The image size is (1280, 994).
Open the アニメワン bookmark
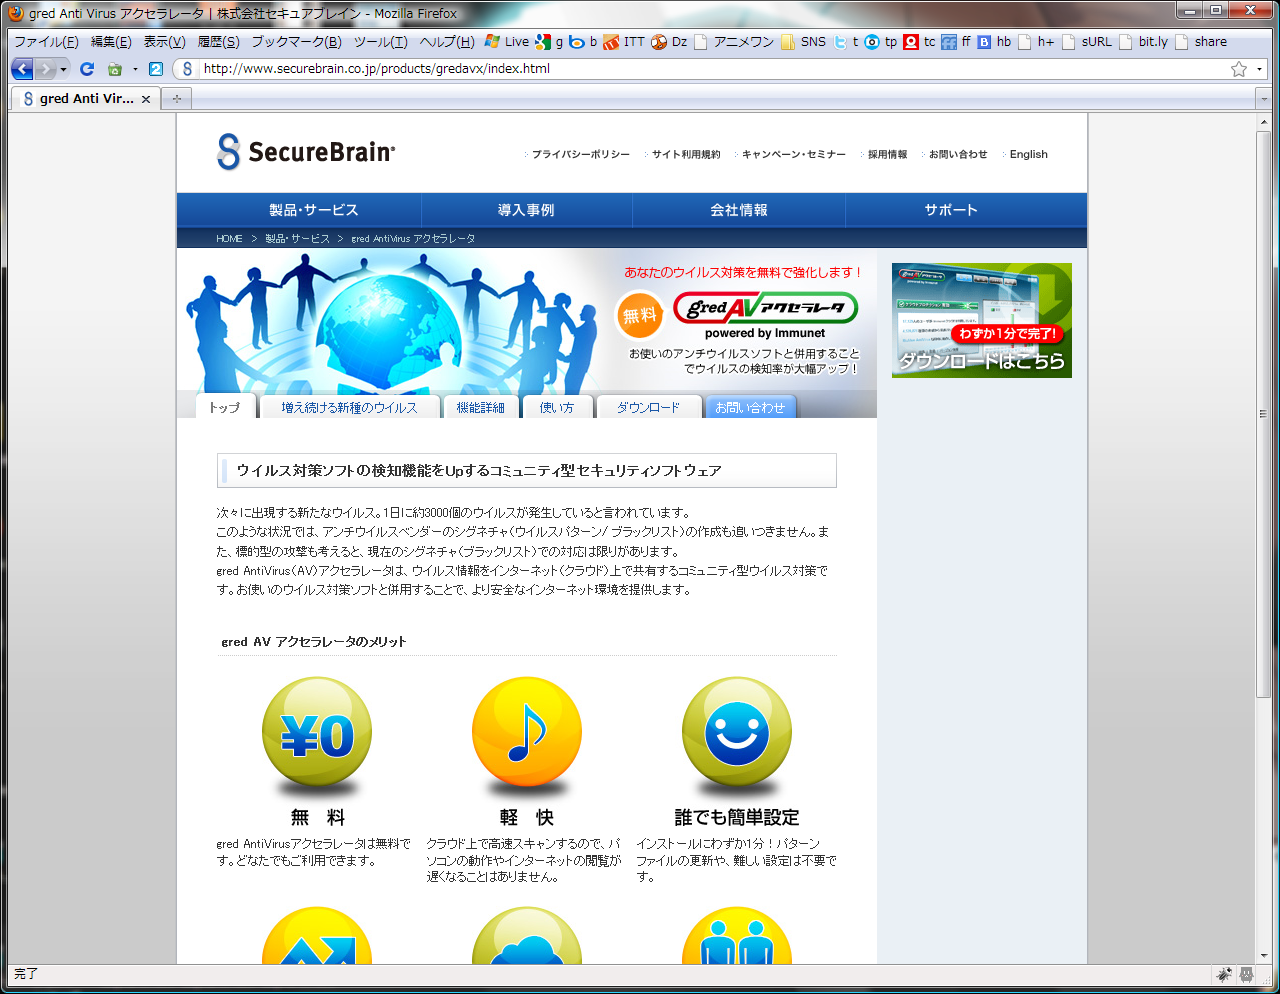(734, 42)
